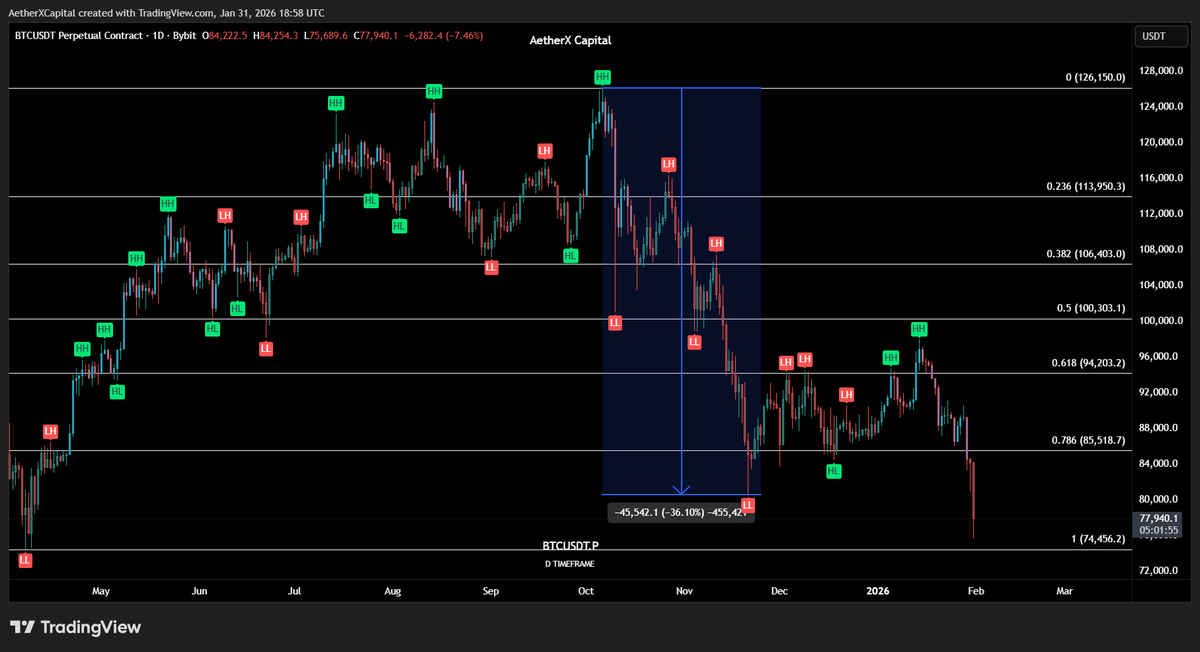This screenshot has width=1200, height=652.
Task: Click the 104,000.0 price axis label
Action: pyautogui.click(x=1160, y=285)
